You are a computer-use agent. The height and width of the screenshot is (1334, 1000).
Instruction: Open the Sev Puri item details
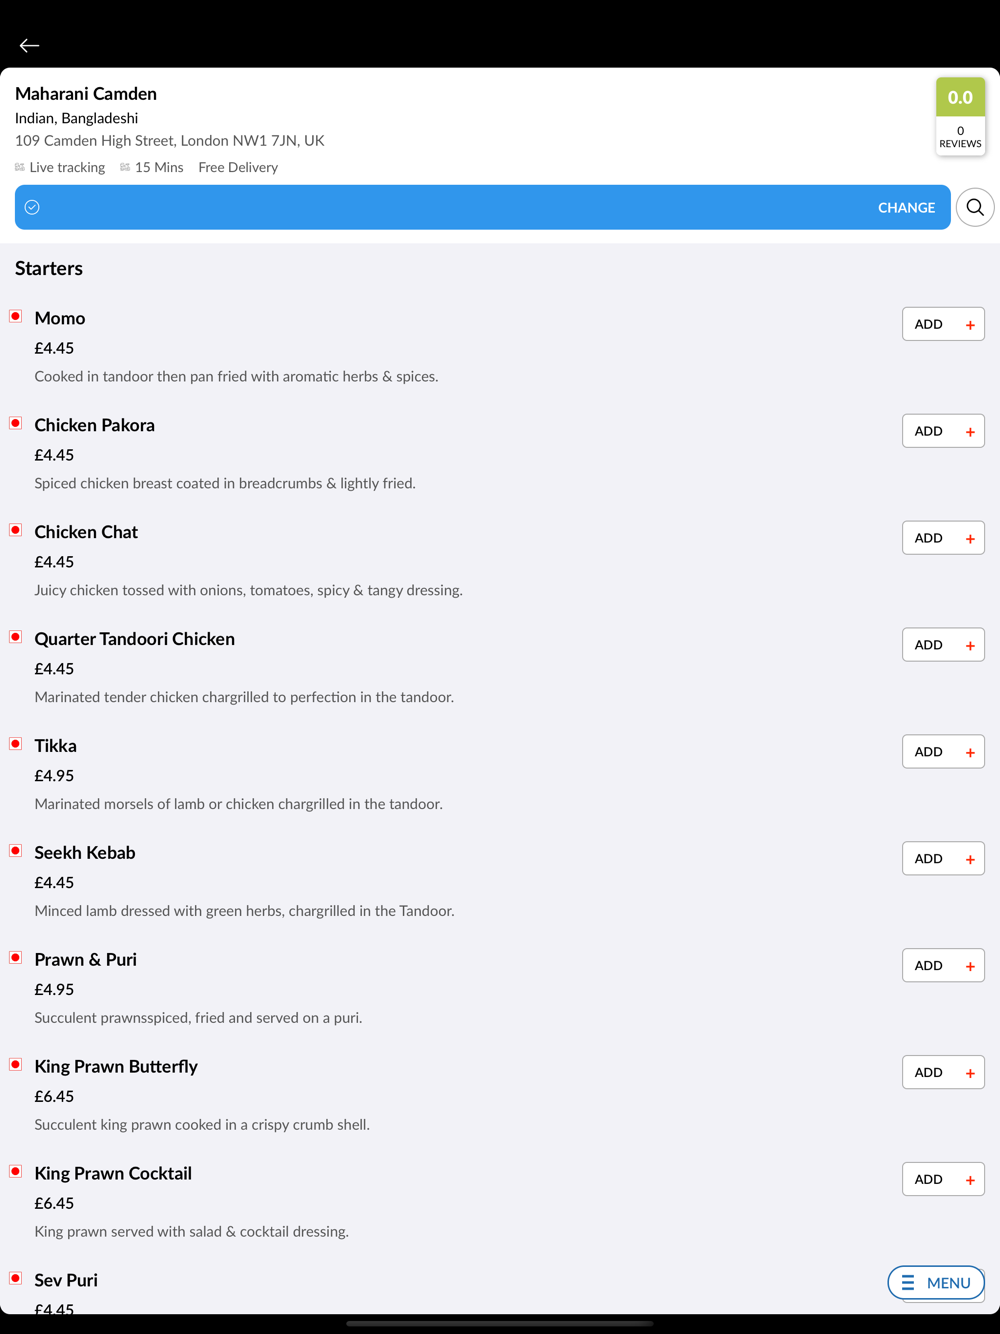tap(66, 1280)
